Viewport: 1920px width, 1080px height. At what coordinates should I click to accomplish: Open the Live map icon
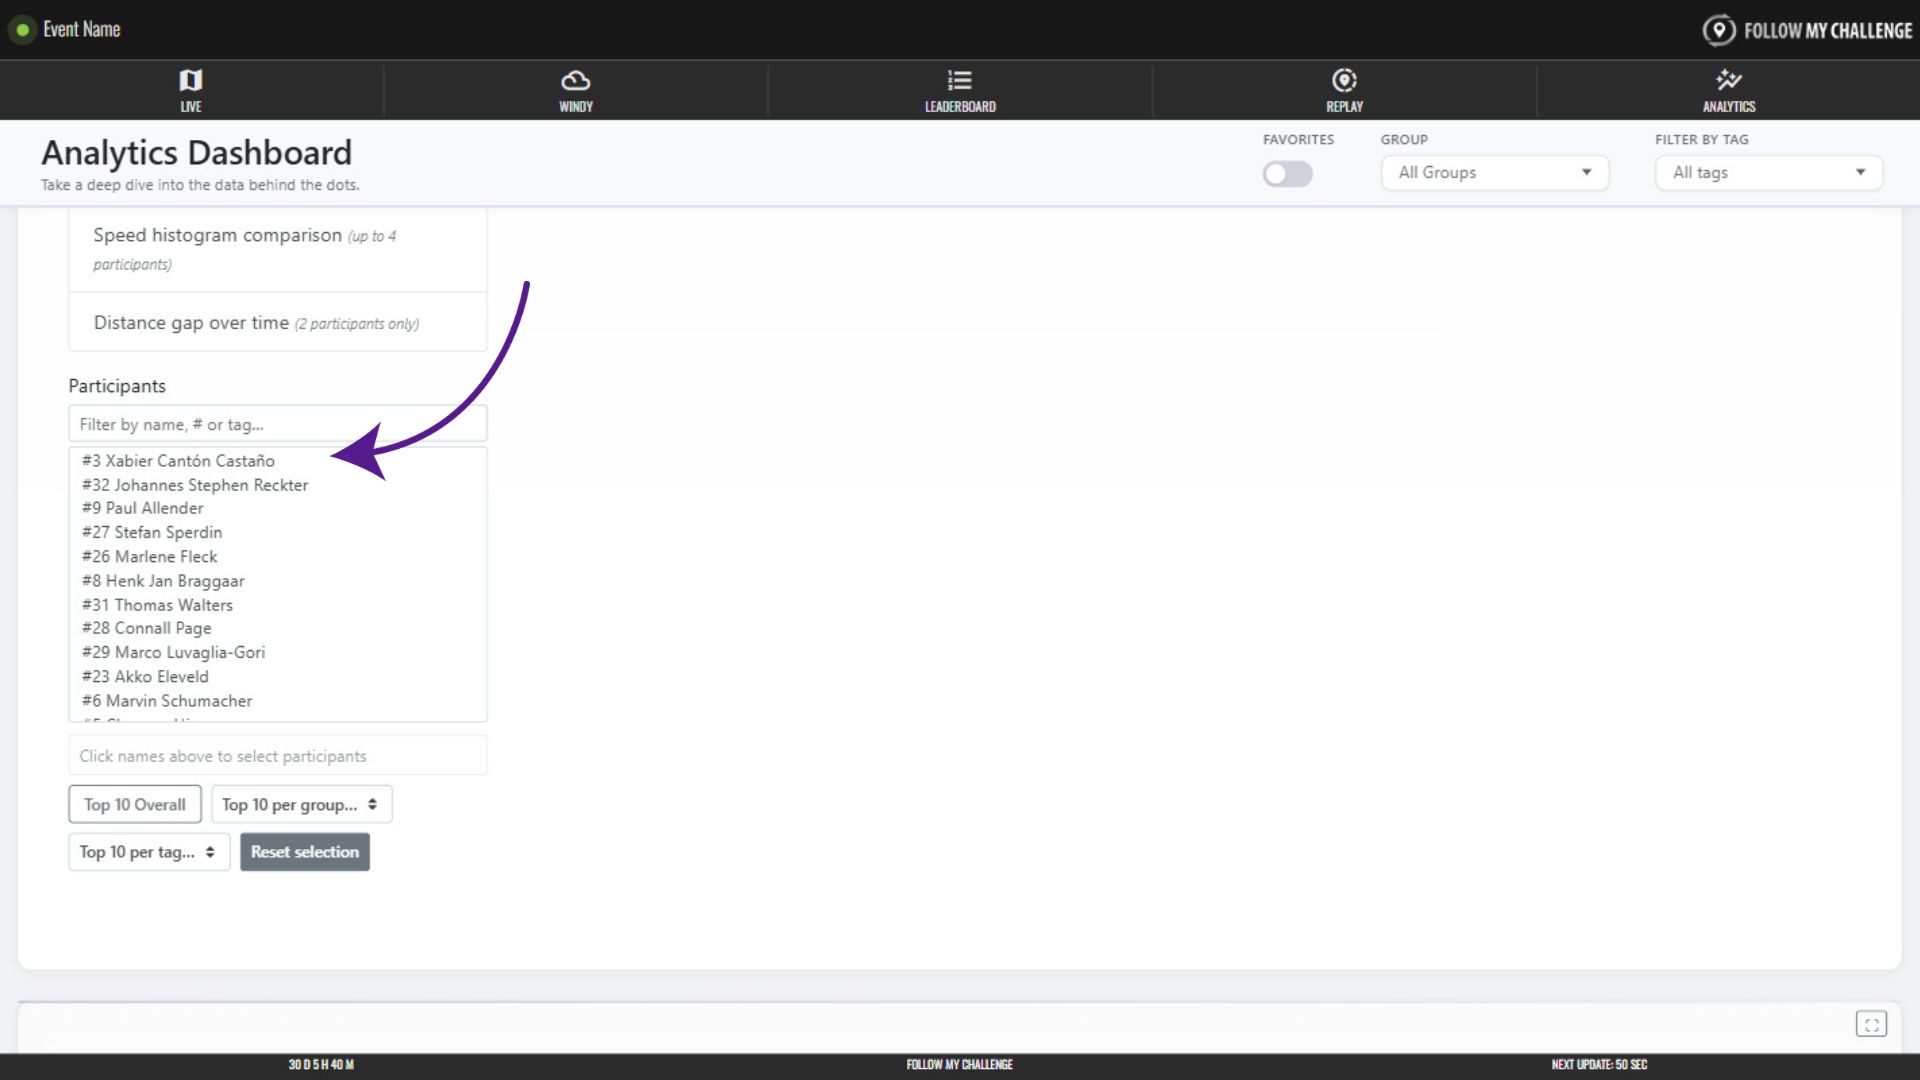pyautogui.click(x=190, y=81)
